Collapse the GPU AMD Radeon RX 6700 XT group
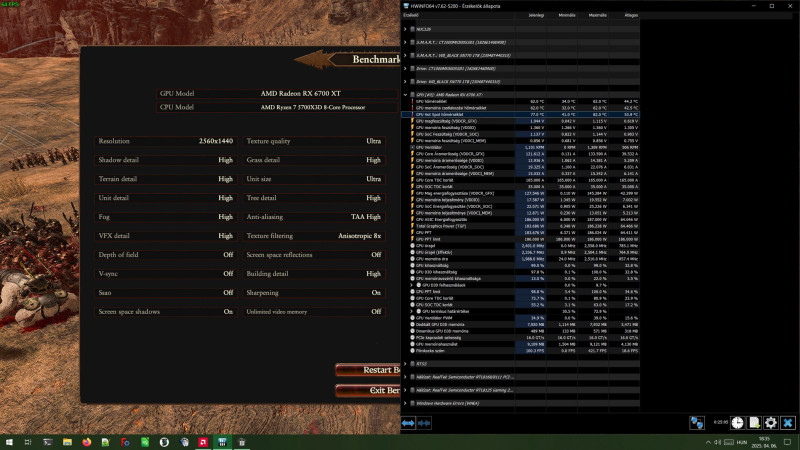Viewport: 800px width, 450px height. tap(406, 94)
